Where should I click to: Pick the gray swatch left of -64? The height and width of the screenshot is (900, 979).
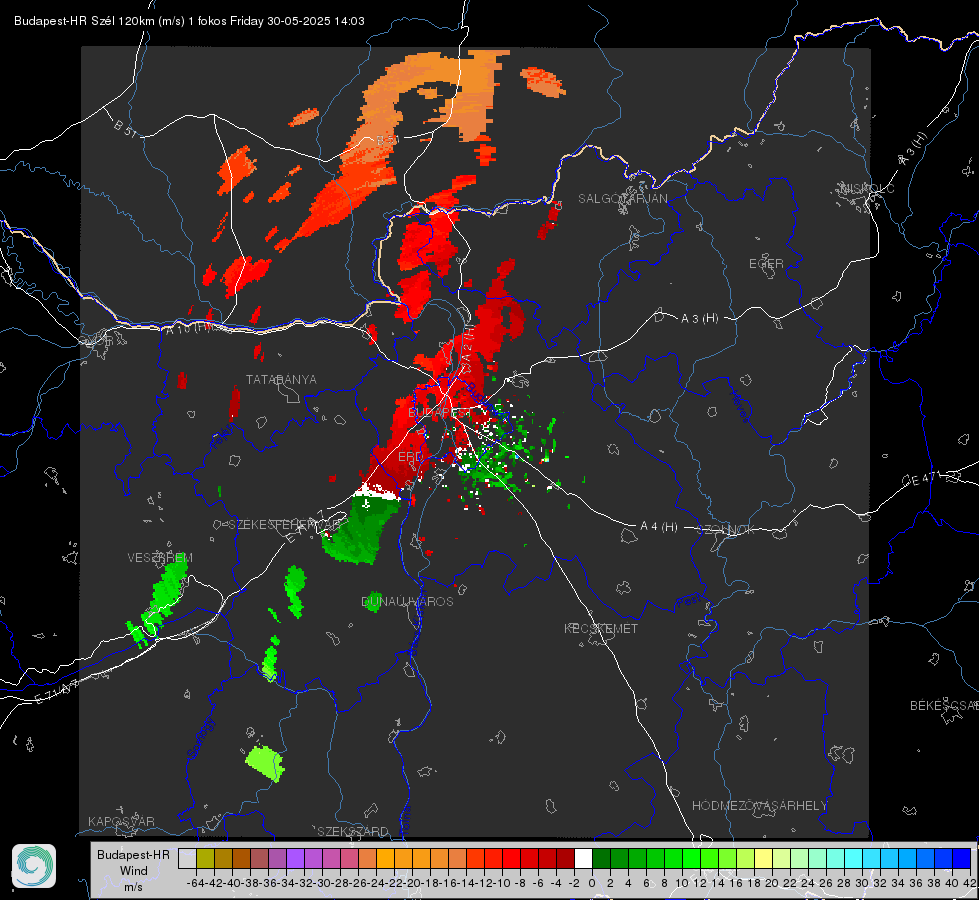point(187,858)
